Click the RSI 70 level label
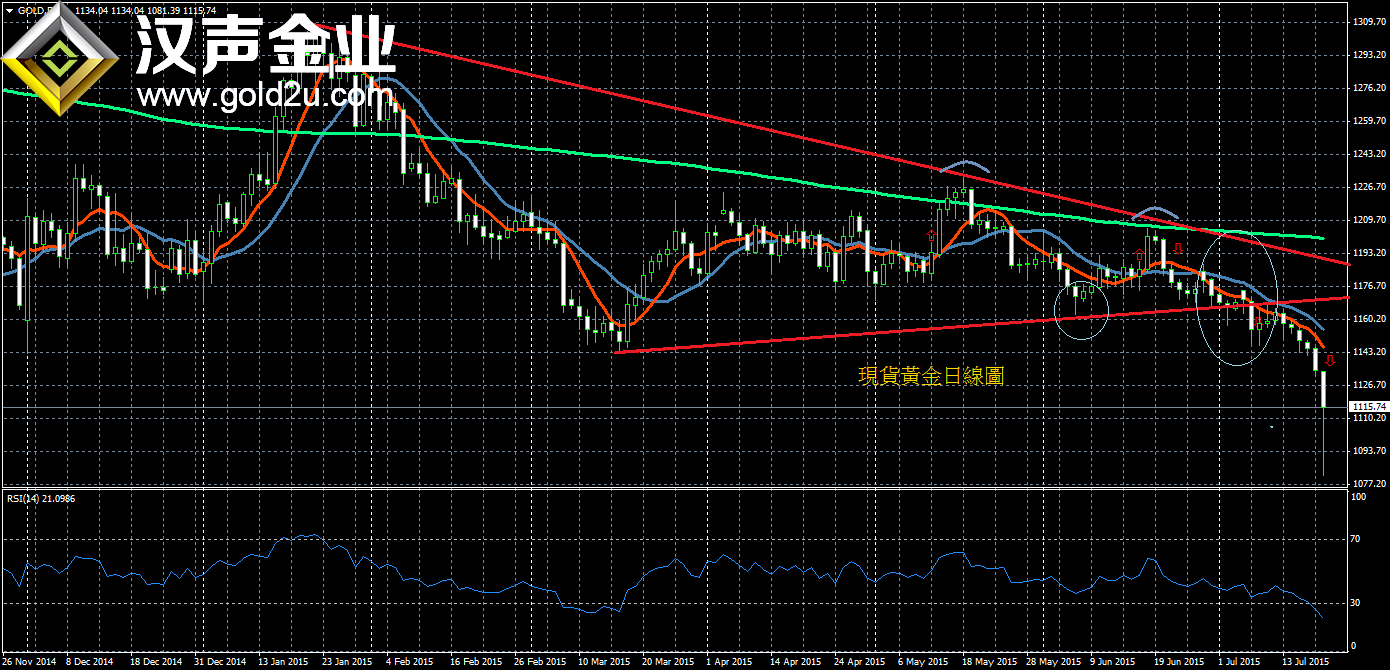Screen dimensions: 1390x670 point(1355,539)
